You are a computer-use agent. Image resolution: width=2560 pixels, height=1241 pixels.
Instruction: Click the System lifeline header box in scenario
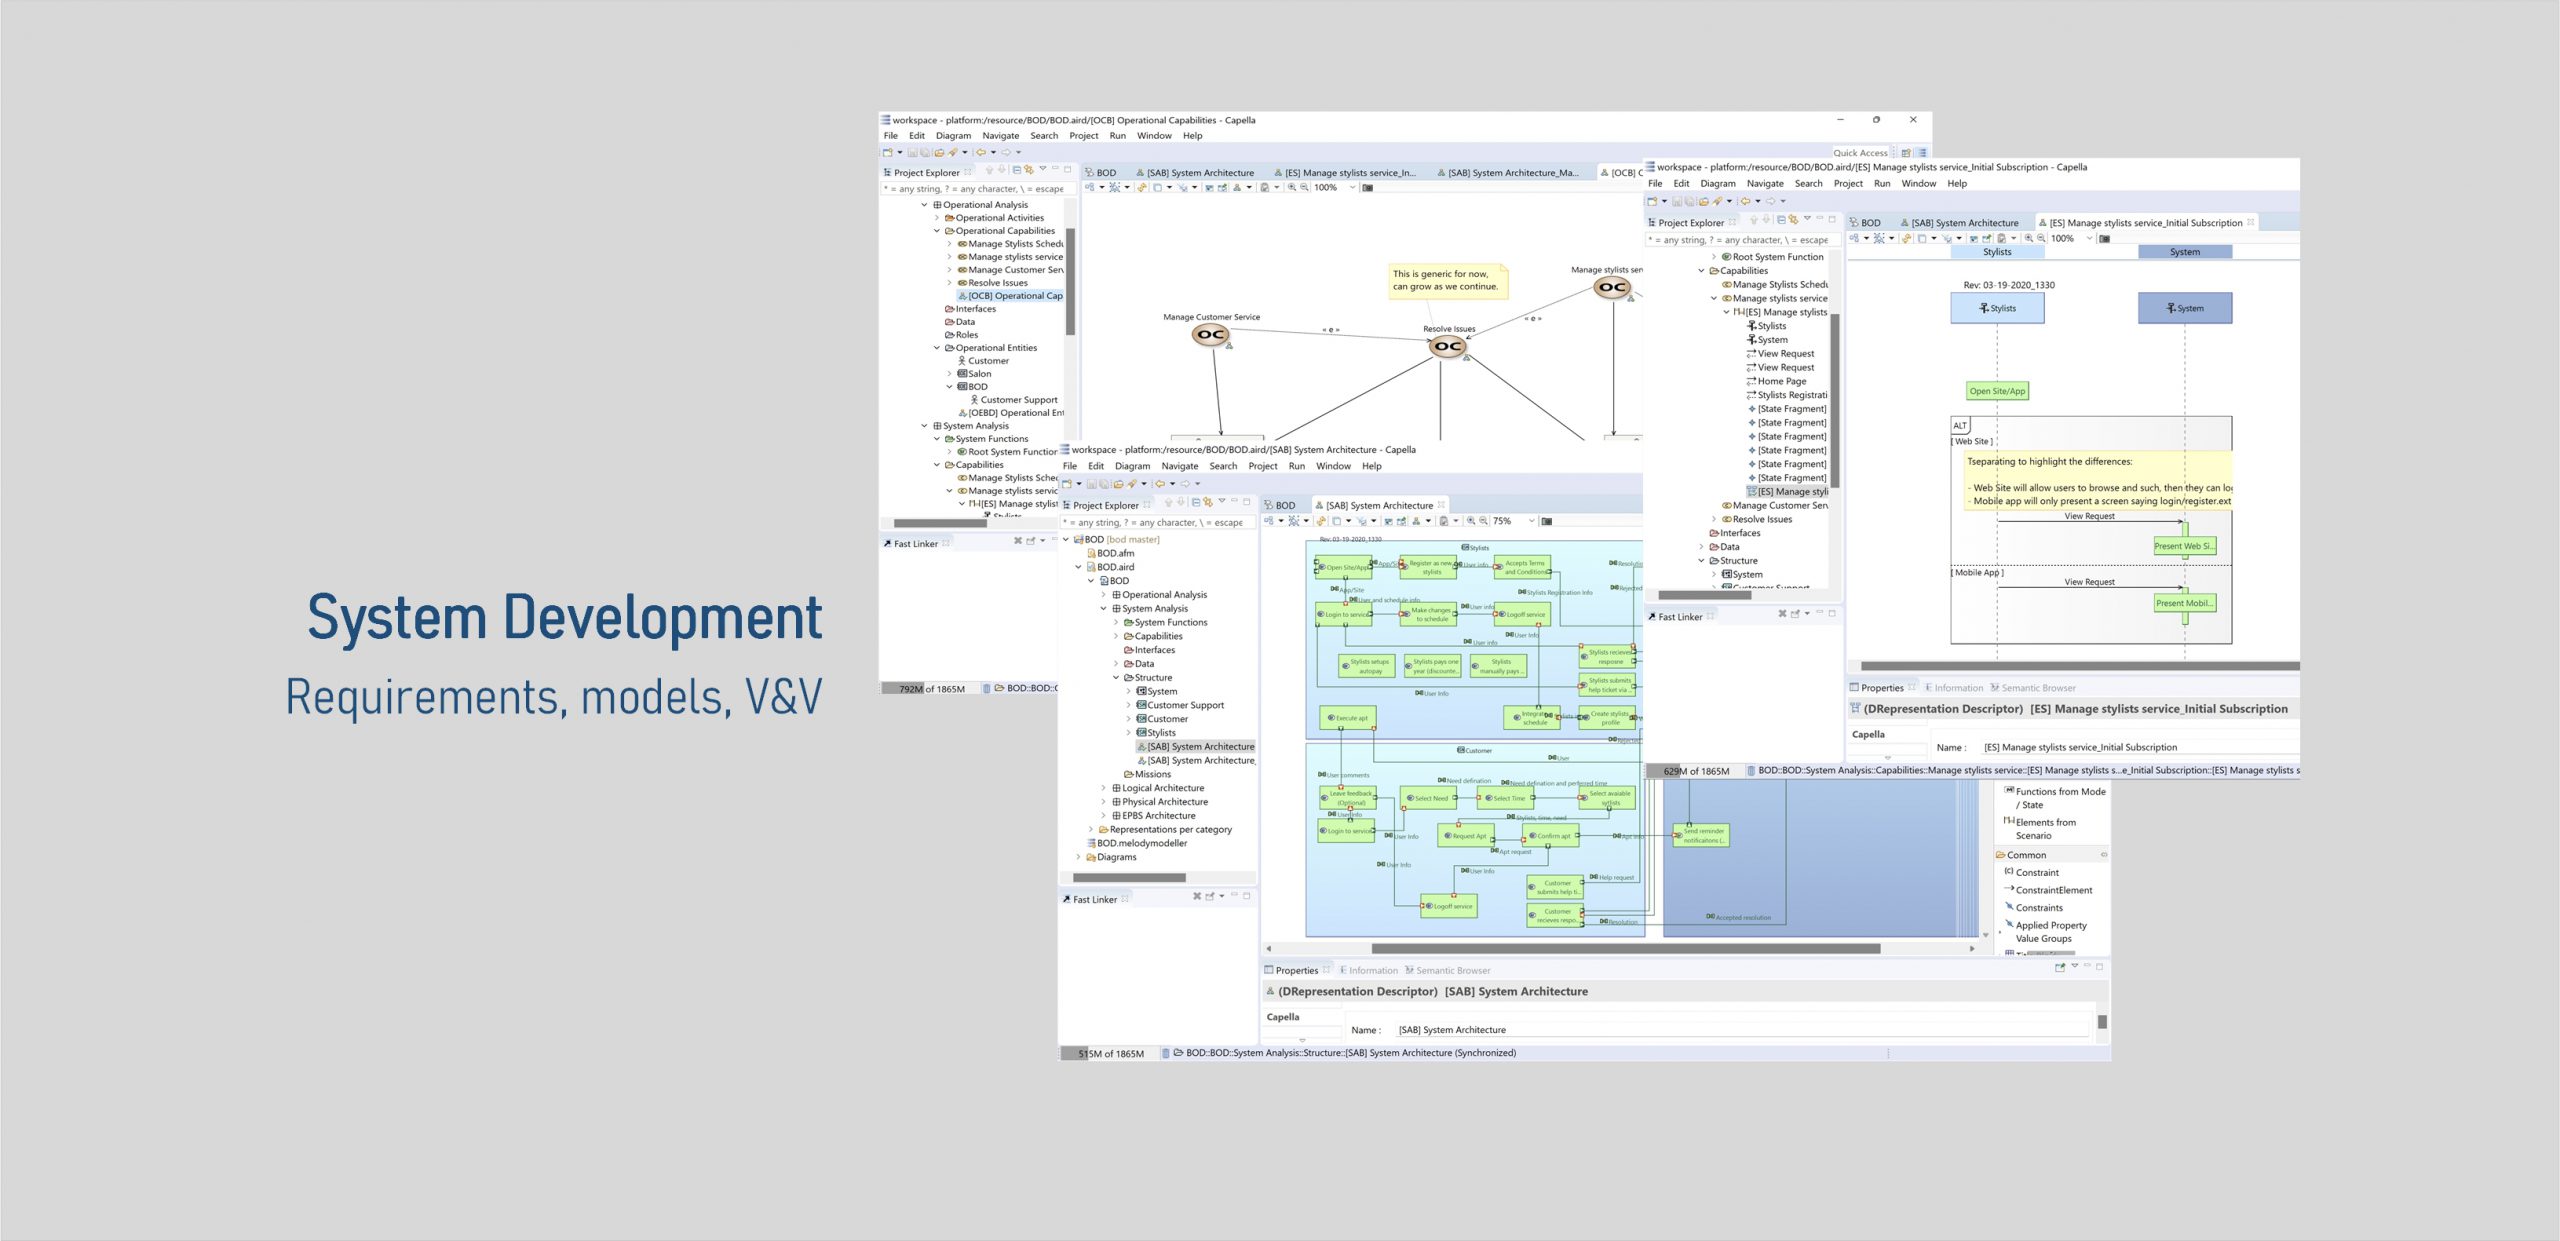(2185, 308)
